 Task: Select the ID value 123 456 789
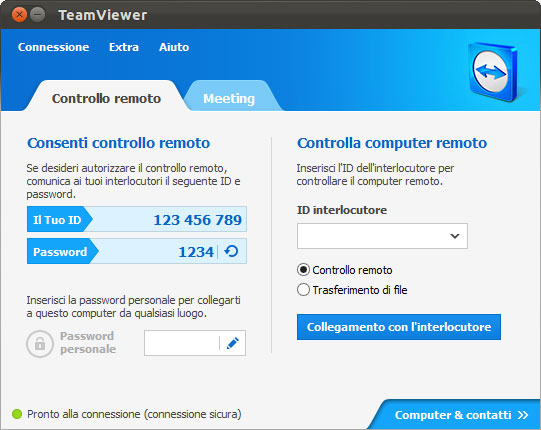point(197,220)
